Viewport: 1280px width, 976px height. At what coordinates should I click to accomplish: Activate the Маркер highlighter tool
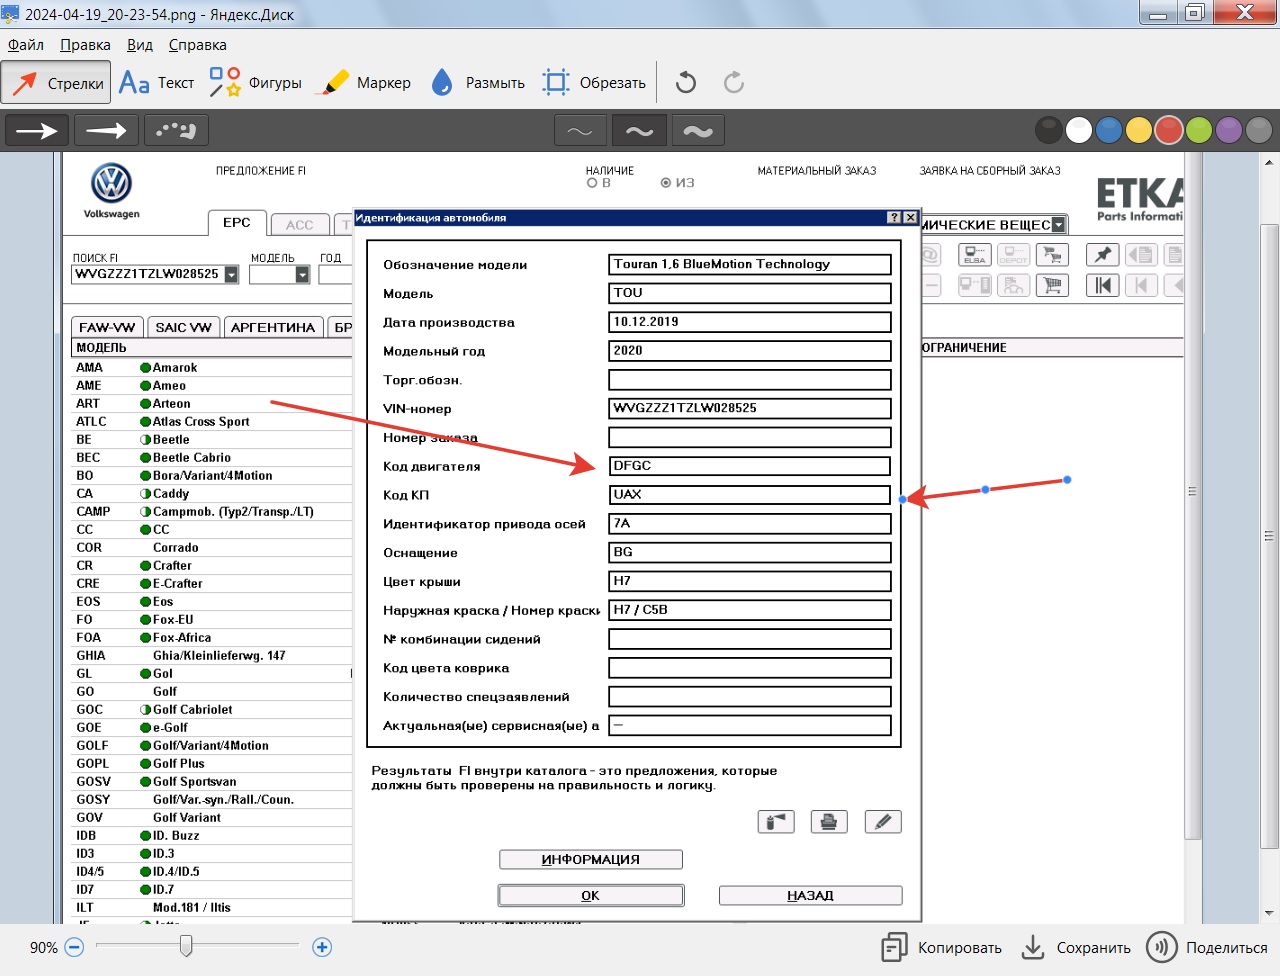pyautogui.click(x=366, y=83)
